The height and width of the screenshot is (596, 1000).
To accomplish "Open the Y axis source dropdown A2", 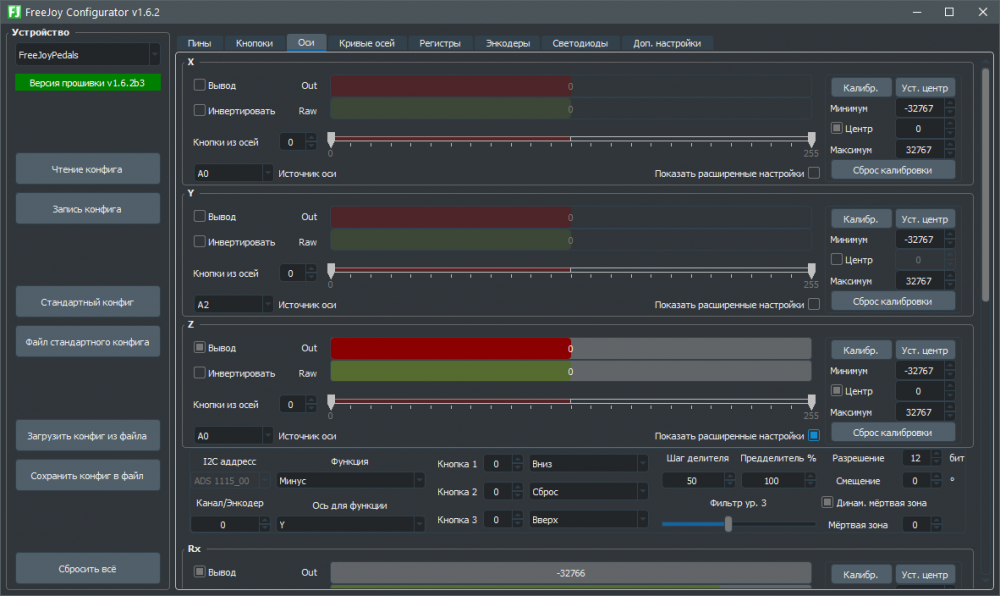I will tap(233, 304).
